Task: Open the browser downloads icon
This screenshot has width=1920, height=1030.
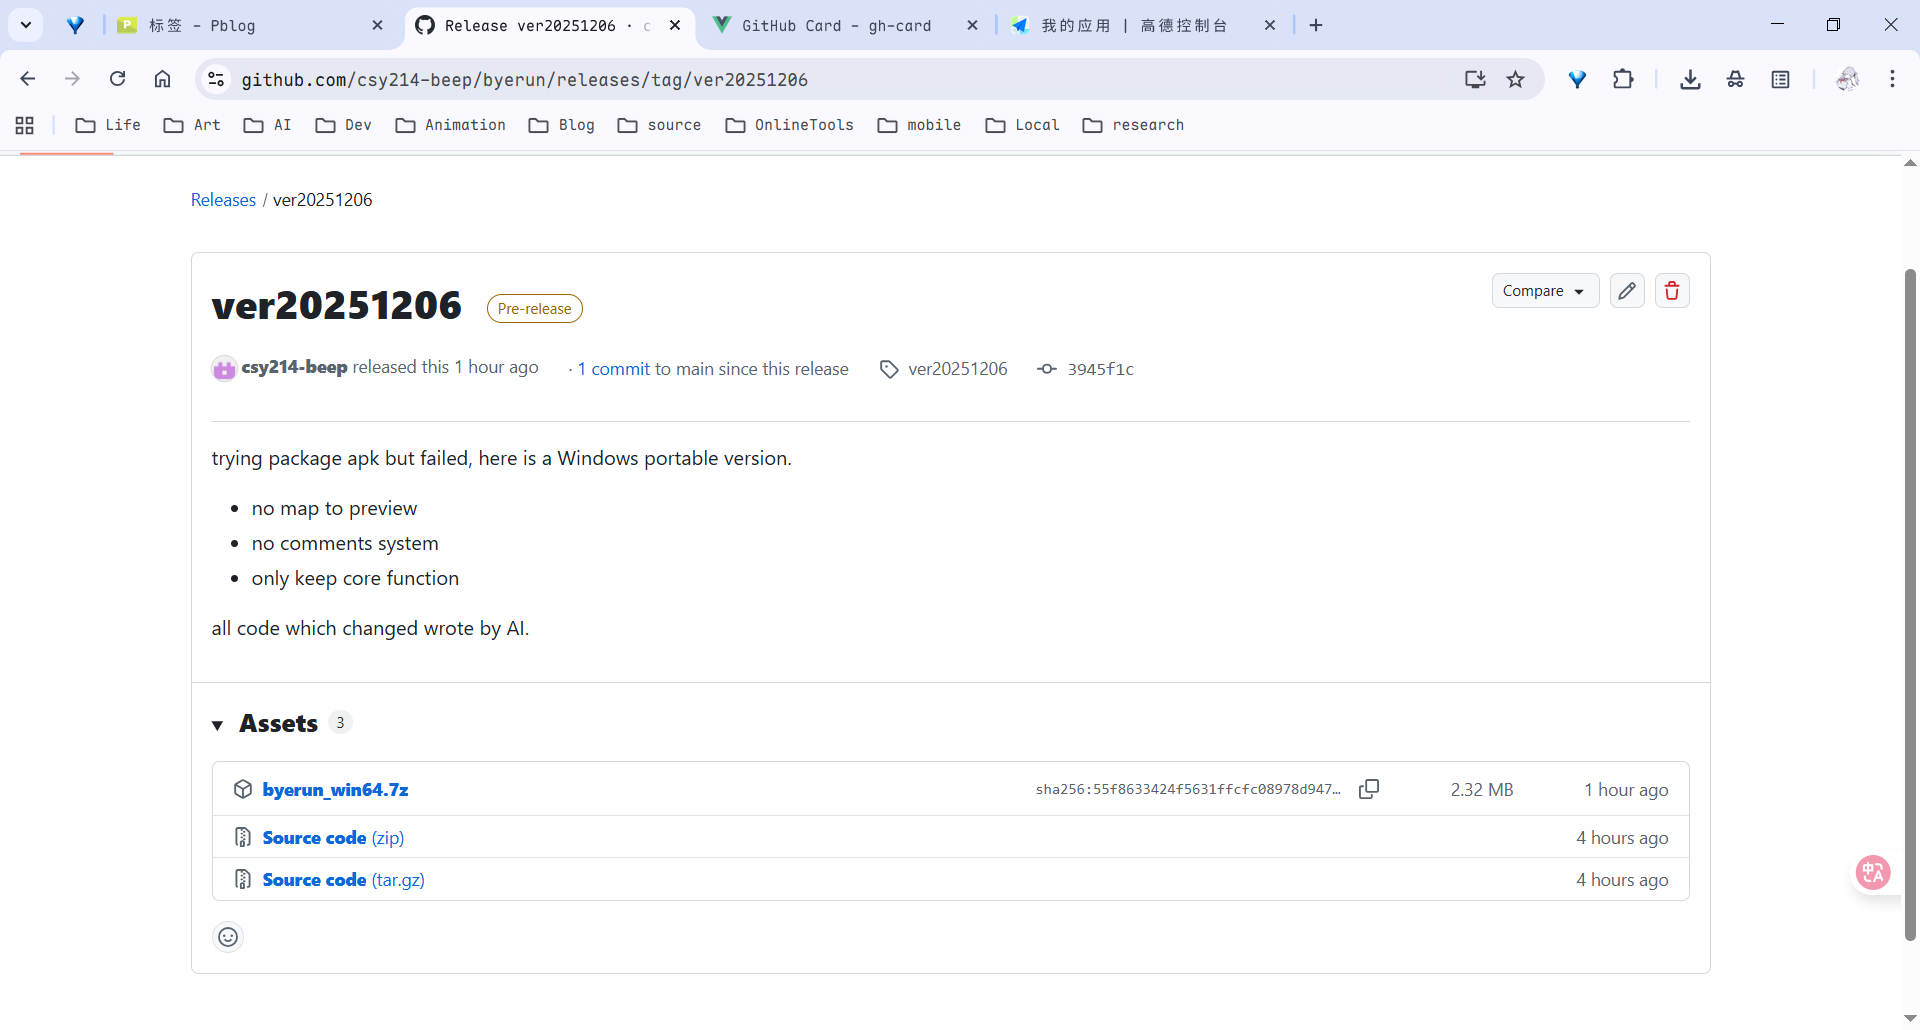Action: [x=1690, y=79]
